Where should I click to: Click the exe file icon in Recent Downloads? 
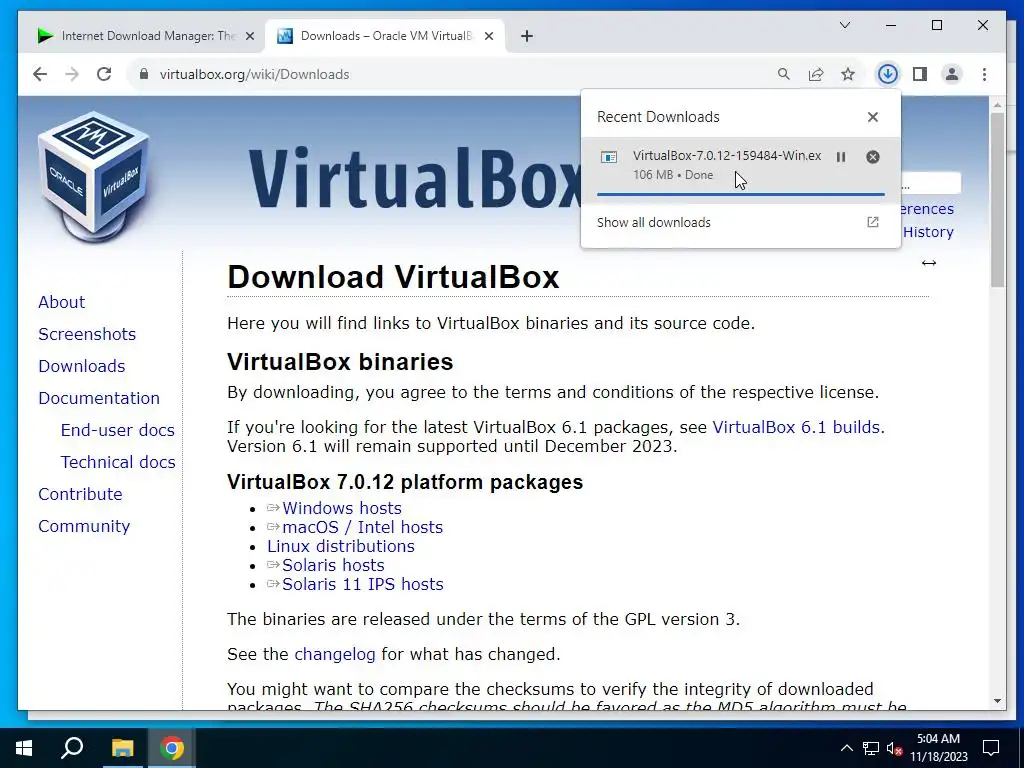(x=609, y=157)
